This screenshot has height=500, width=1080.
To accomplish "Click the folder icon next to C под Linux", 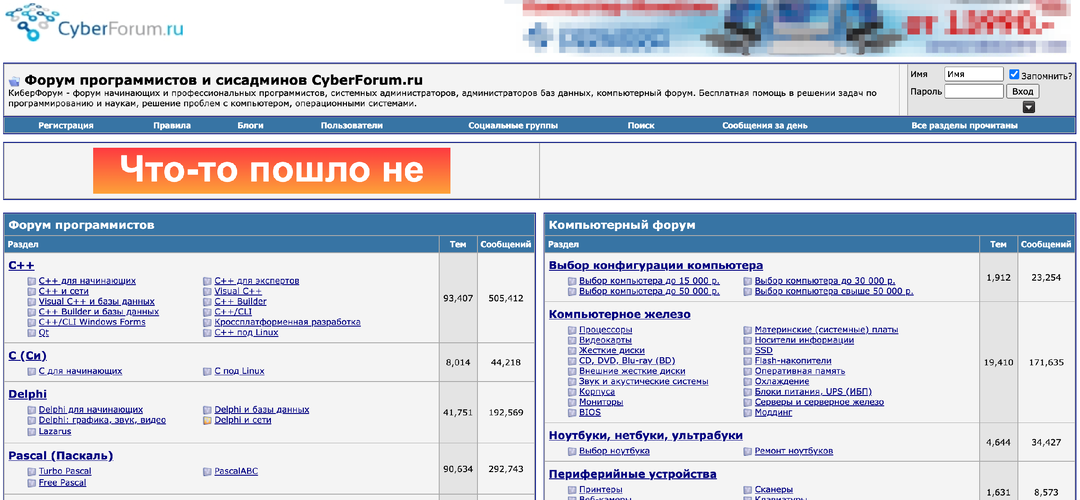I will (x=207, y=371).
